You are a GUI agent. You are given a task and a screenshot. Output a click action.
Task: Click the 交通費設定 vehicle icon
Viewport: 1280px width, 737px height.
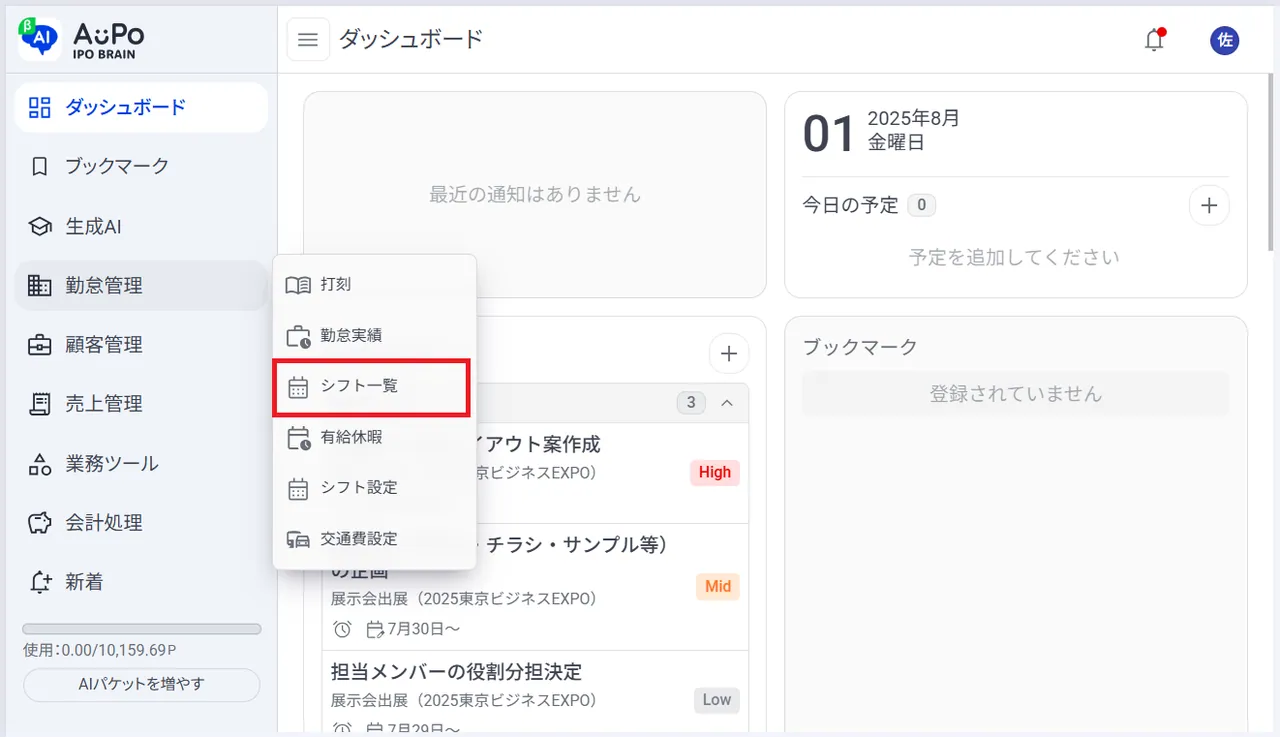298,539
